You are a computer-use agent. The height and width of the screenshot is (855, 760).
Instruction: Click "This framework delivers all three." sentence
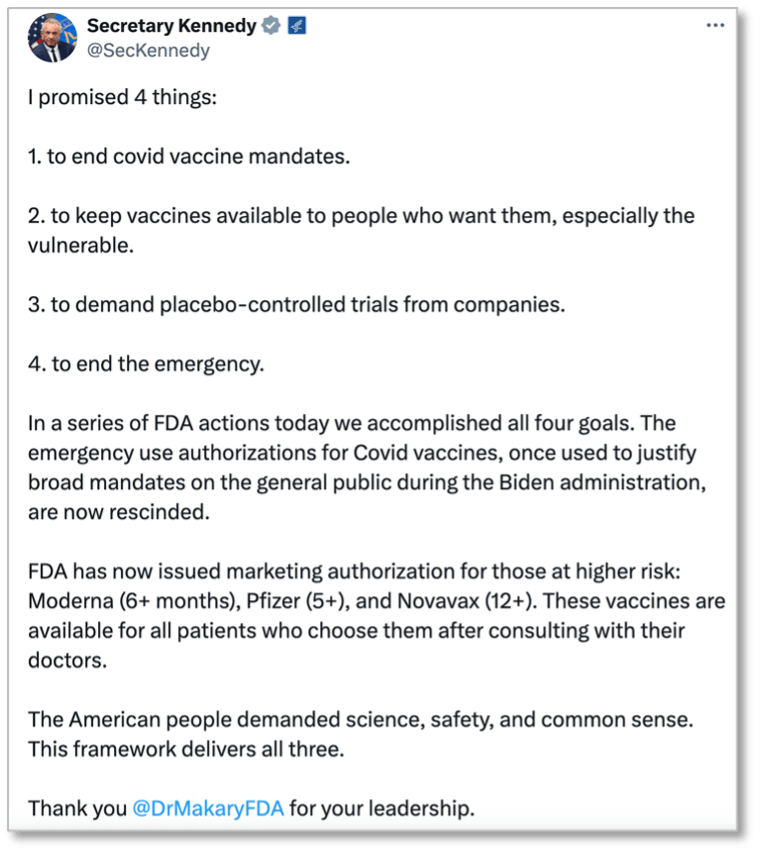186,749
